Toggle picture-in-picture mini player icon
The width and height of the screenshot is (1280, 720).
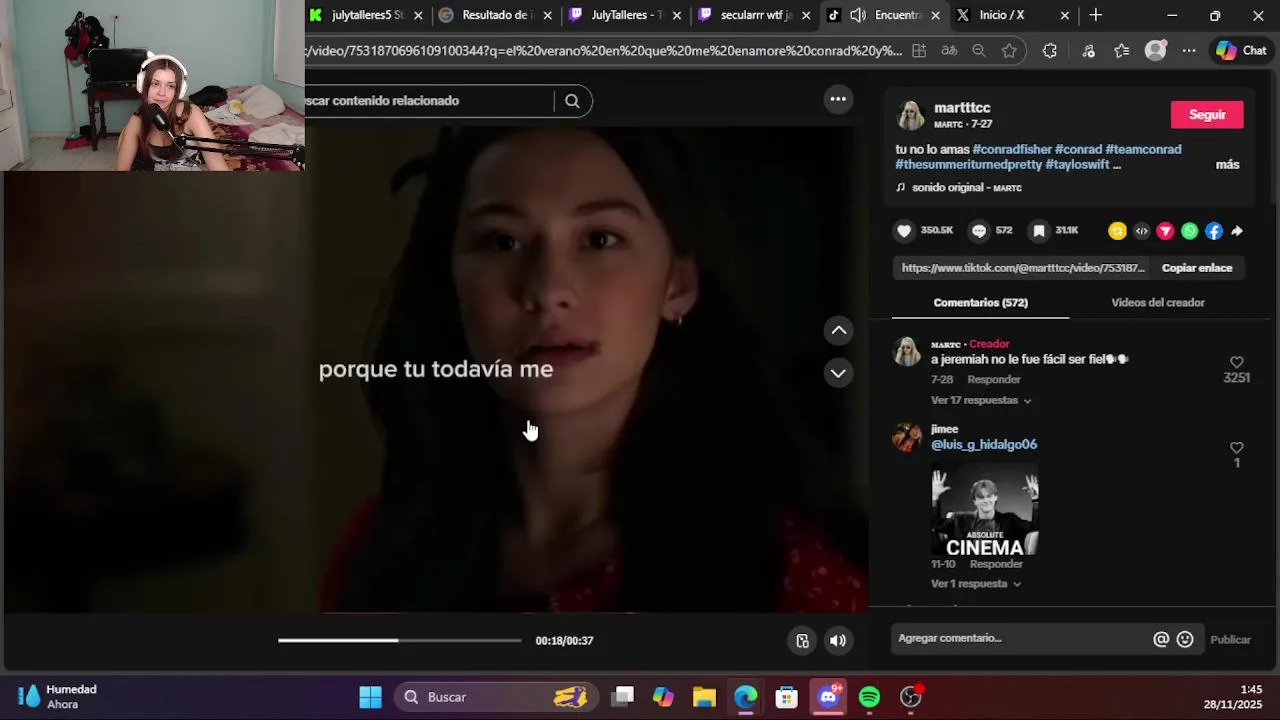(x=802, y=641)
